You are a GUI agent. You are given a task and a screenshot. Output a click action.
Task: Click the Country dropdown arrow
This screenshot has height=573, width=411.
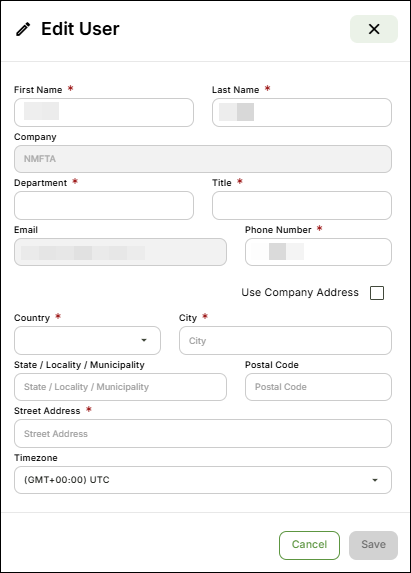point(144,340)
